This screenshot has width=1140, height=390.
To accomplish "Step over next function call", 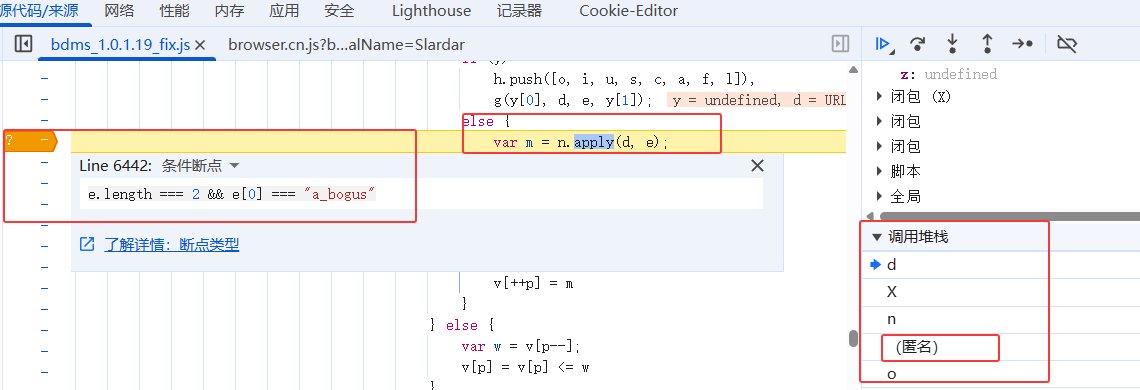I will pyautogui.click(x=918, y=44).
